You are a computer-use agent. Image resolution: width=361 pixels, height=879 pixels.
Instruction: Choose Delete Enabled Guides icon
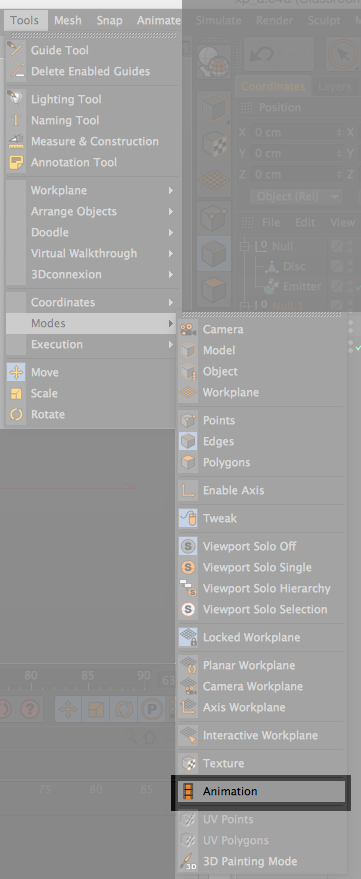point(16,71)
